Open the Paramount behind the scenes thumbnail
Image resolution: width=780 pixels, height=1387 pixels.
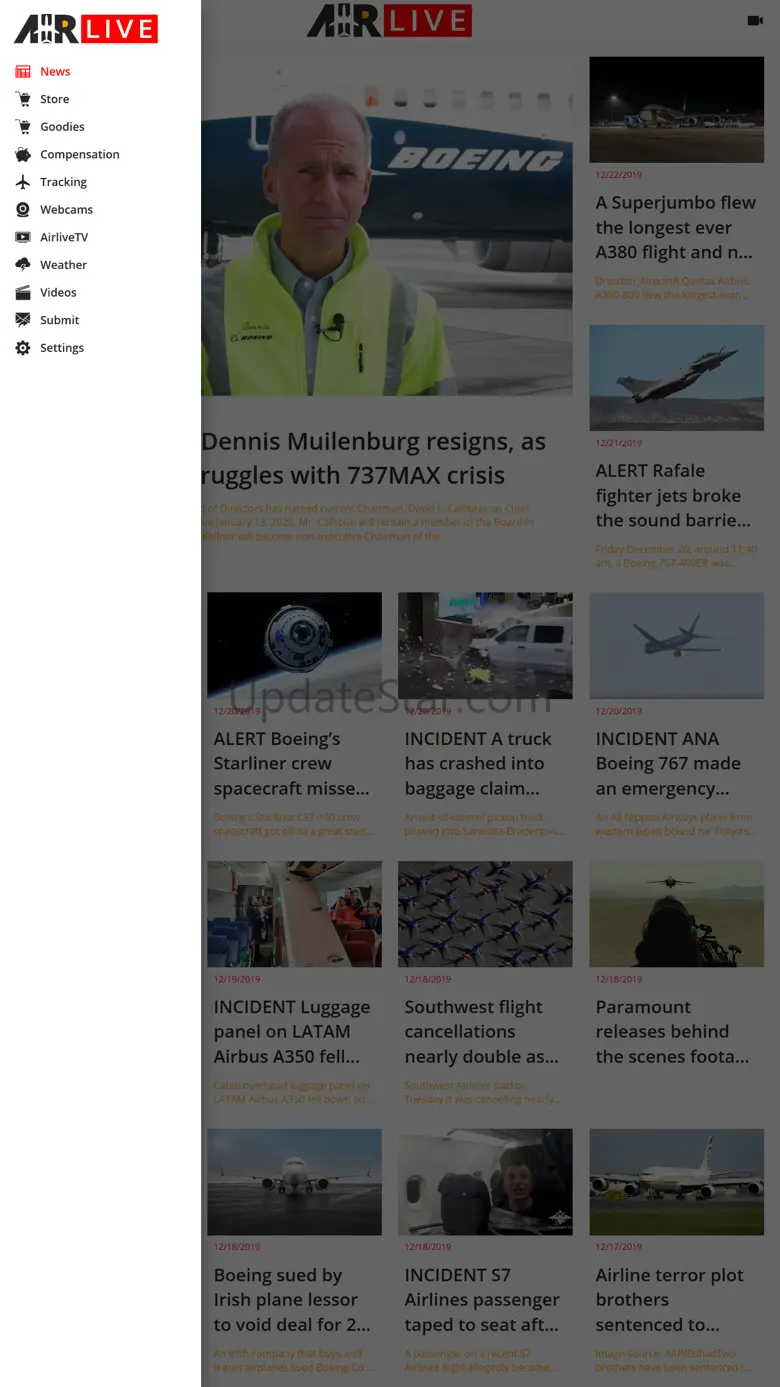click(676, 914)
